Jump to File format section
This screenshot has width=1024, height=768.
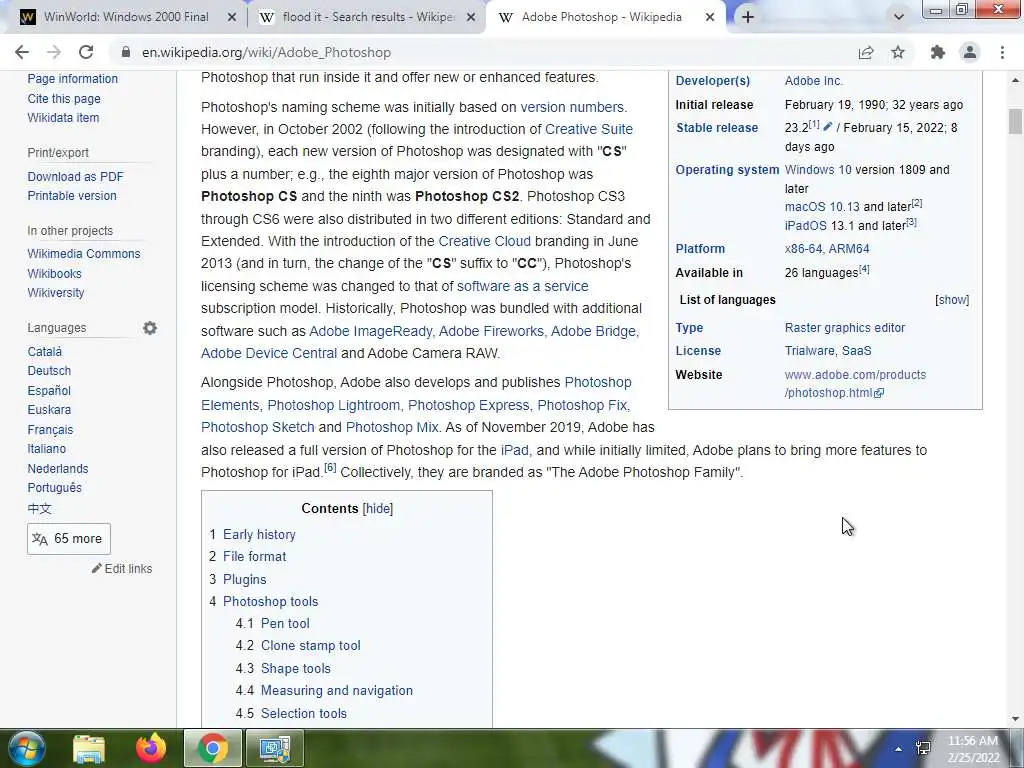click(x=255, y=556)
